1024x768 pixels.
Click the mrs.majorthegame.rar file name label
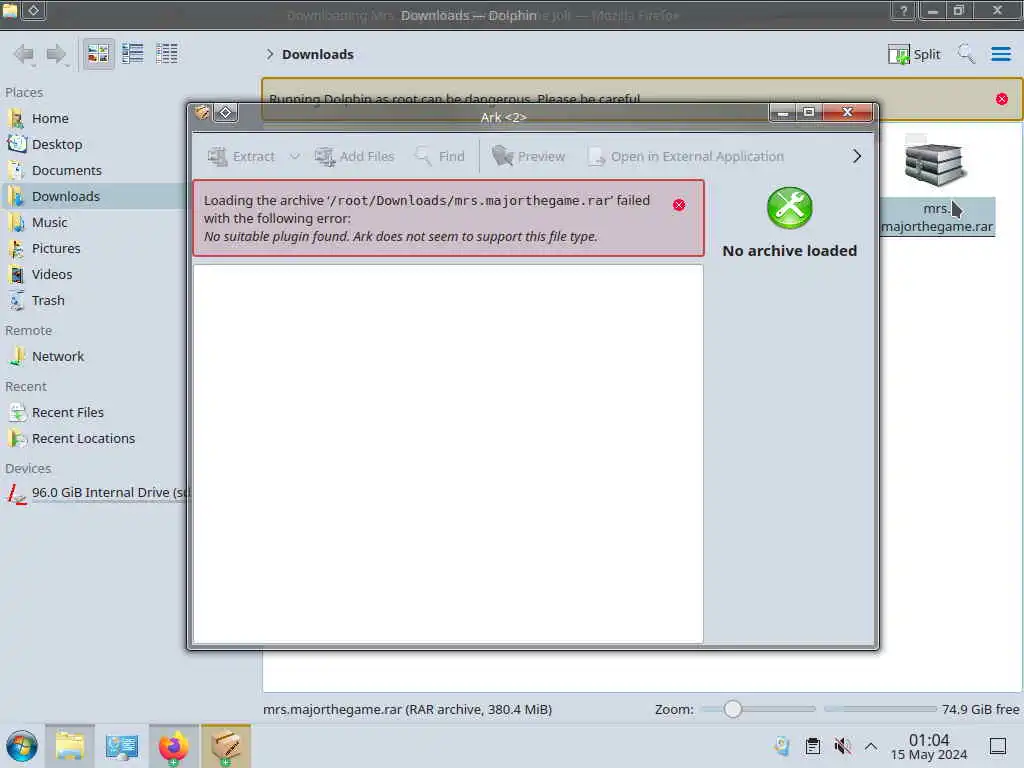coord(937,217)
